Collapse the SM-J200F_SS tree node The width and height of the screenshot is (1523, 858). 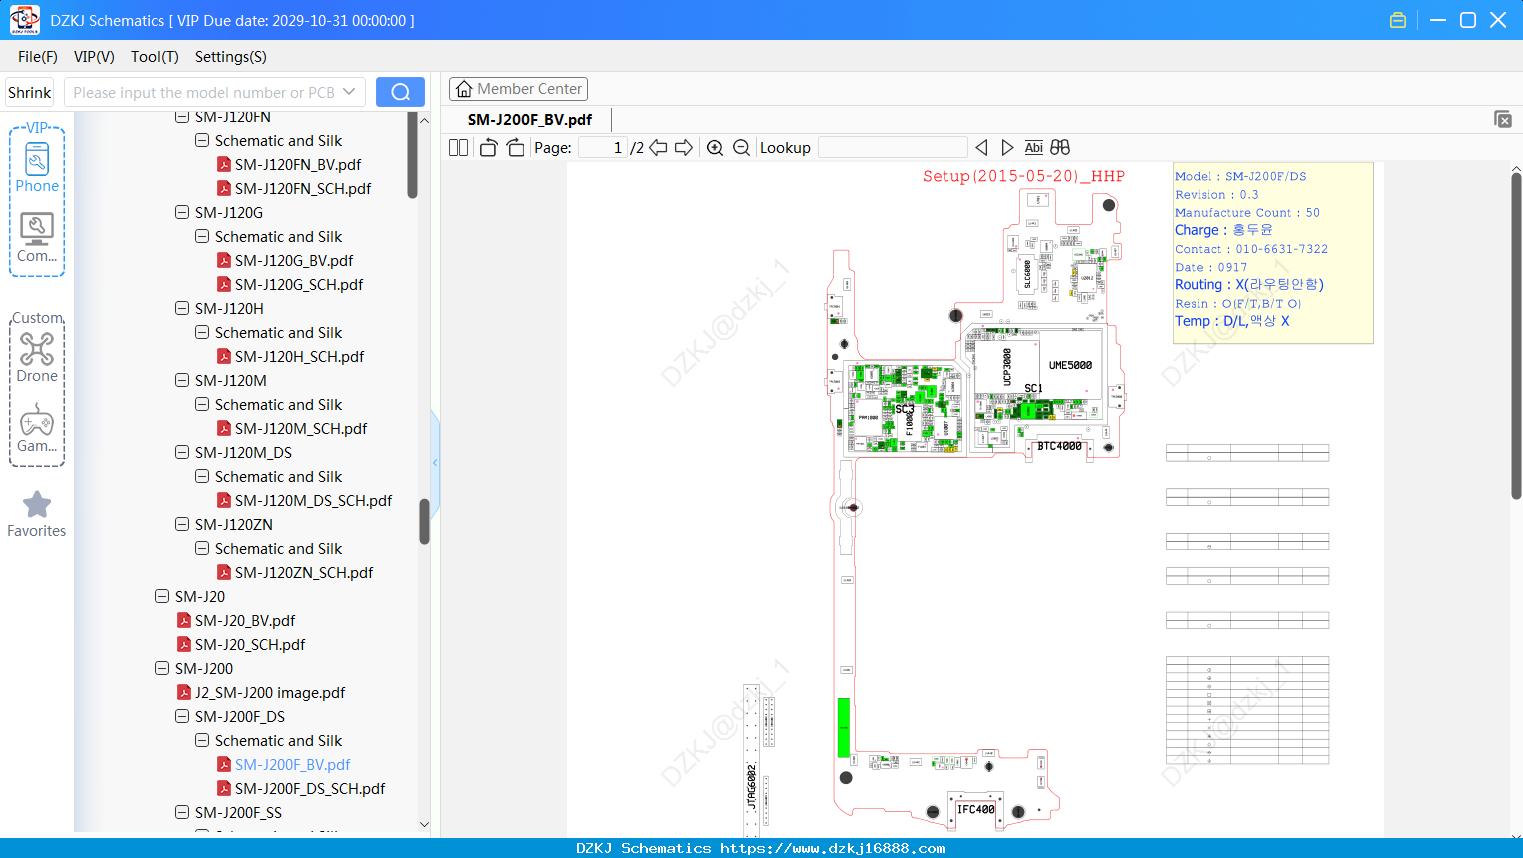(182, 812)
